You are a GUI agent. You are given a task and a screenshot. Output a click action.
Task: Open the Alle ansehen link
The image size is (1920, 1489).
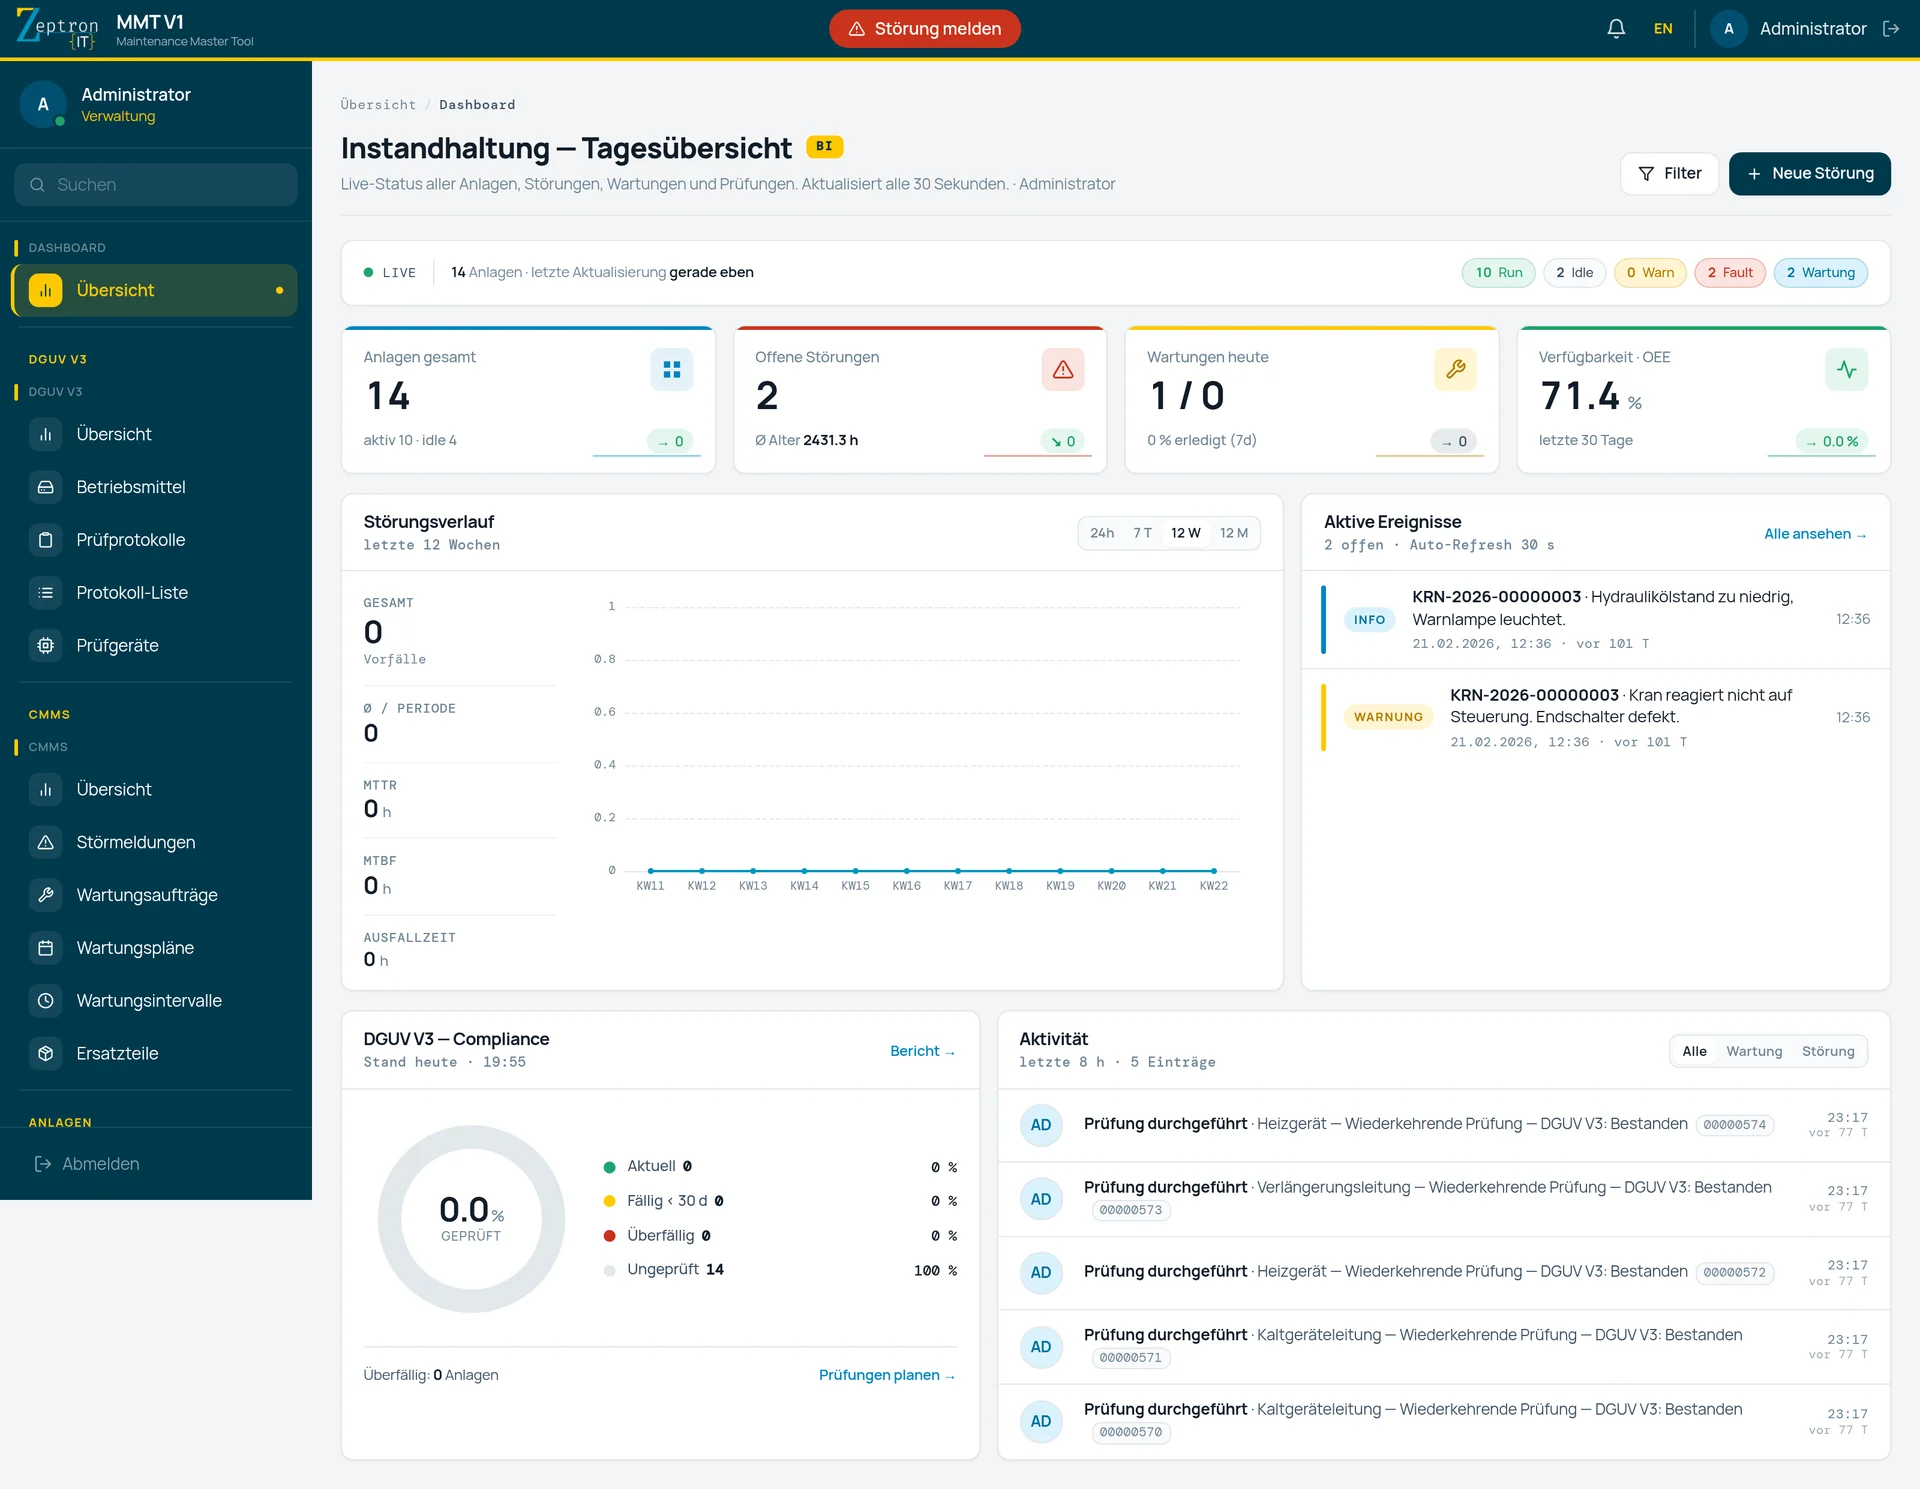pyautogui.click(x=1815, y=534)
